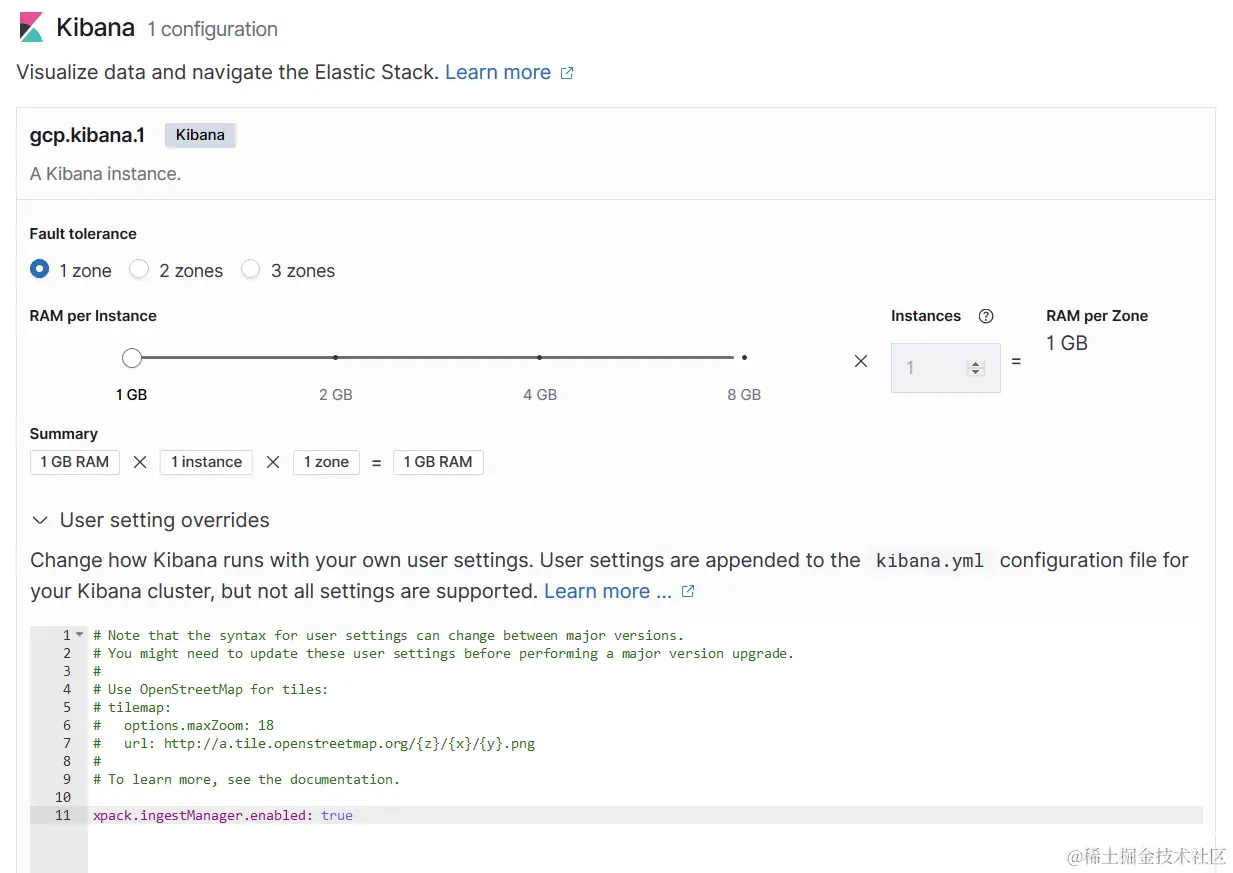The image size is (1233, 873).
Task: Click the '1 GB RAM' first summary badge
Action: tap(75, 462)
